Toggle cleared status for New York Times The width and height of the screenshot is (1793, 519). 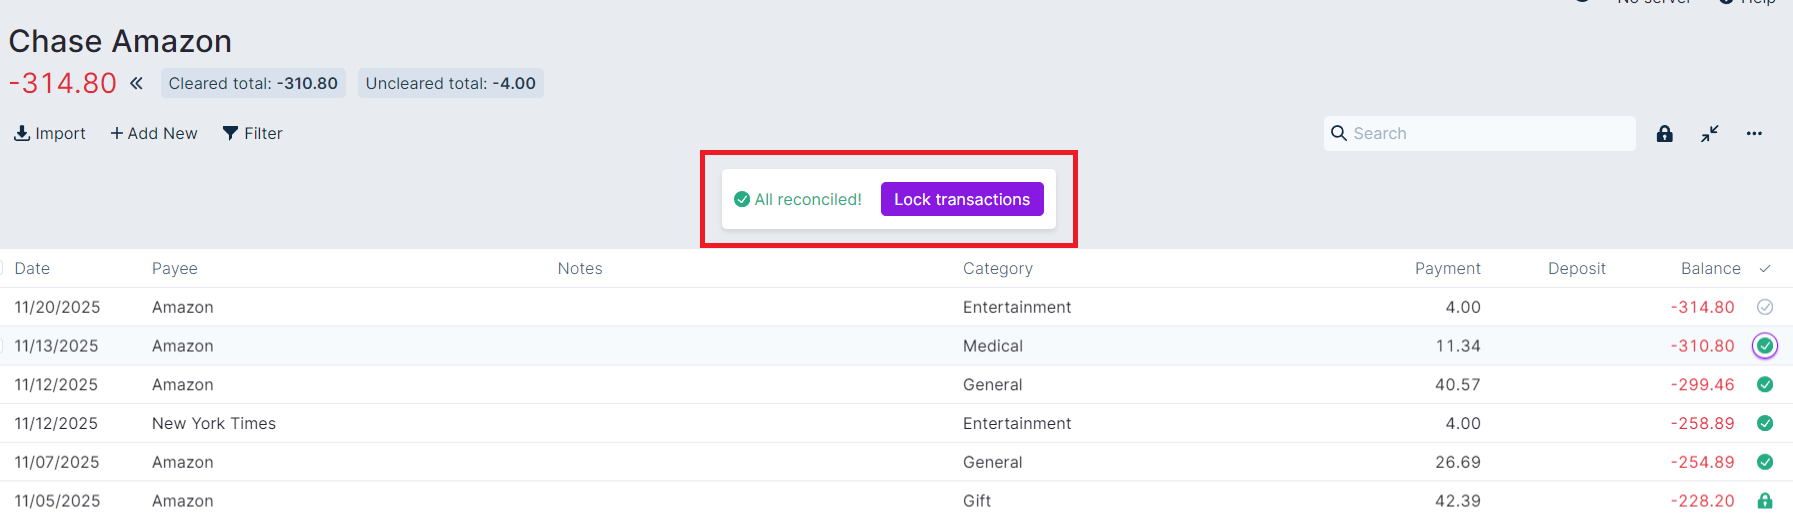click(1765, 423)
